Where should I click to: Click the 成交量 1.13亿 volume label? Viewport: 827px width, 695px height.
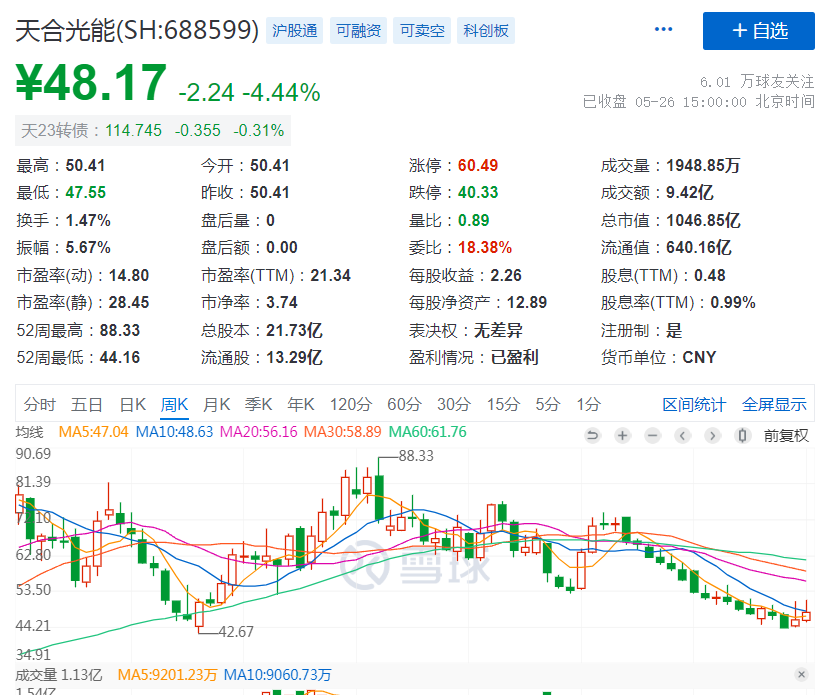pyautogui.click(x=59, y=674)
